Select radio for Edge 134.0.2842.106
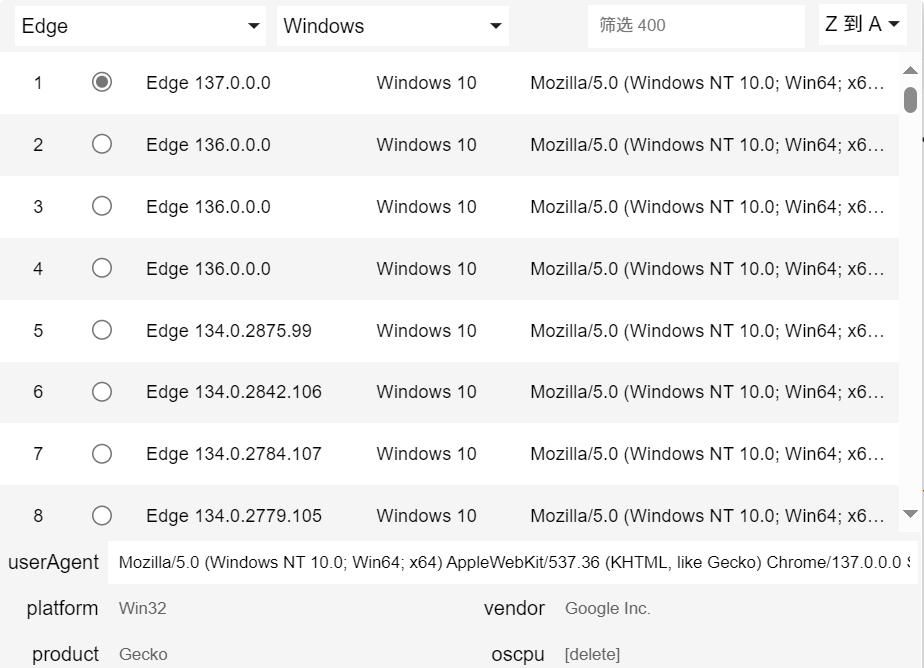Viewport: 924px width, 668px height. [x=102, y=392]
